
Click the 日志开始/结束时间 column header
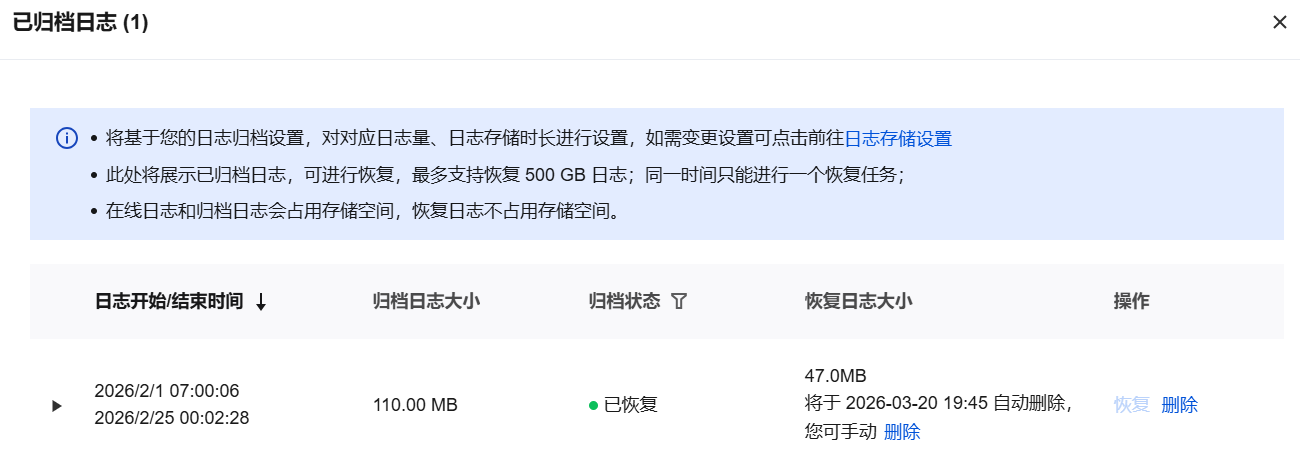(169, 301)
